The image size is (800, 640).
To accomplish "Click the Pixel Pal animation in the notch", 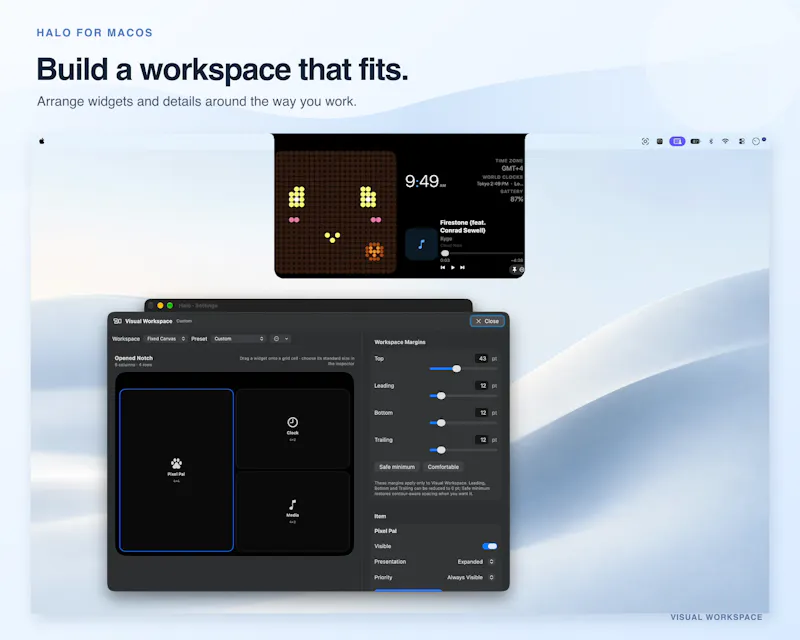I will [x=336, y=212].
